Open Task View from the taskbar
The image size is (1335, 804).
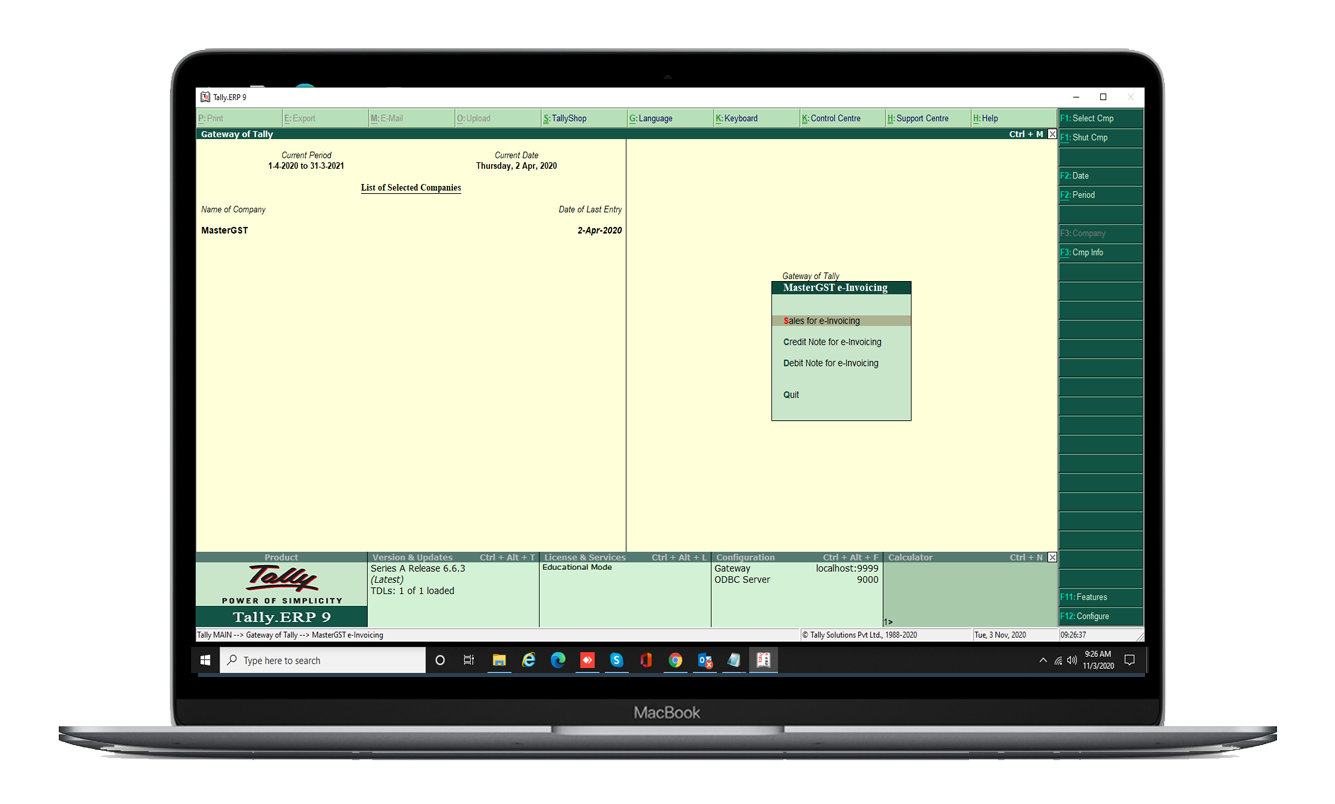(x=469, y=660)
